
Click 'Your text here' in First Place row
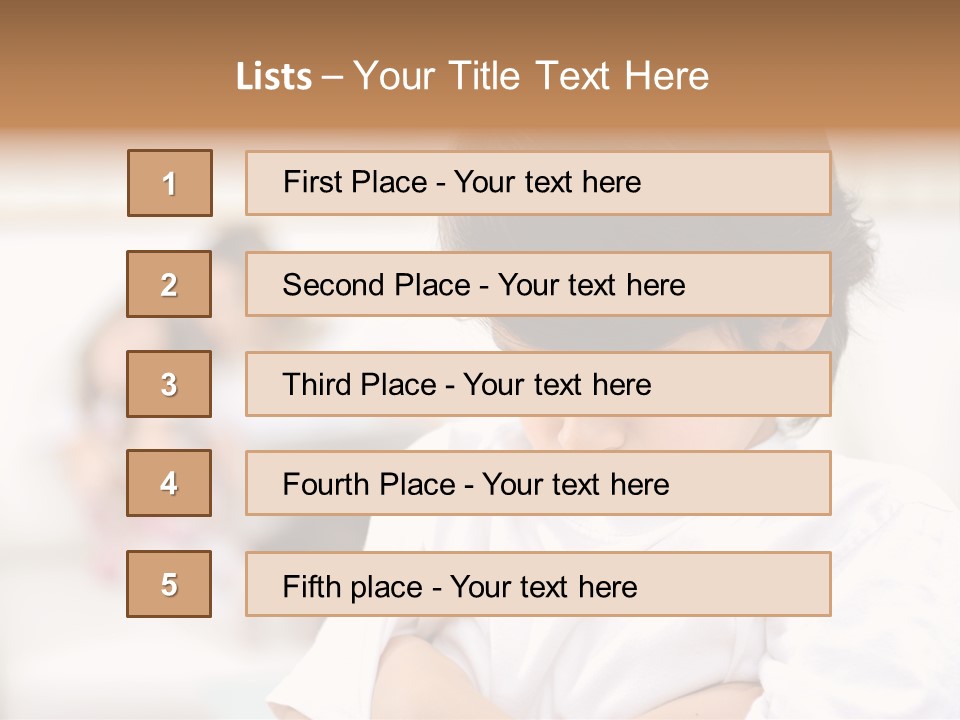point(547,182)
